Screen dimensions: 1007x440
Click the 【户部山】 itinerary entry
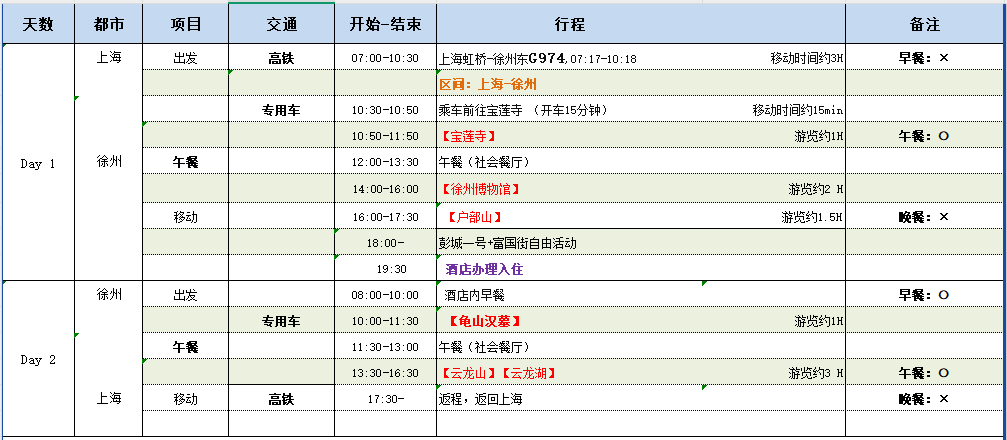640,216
